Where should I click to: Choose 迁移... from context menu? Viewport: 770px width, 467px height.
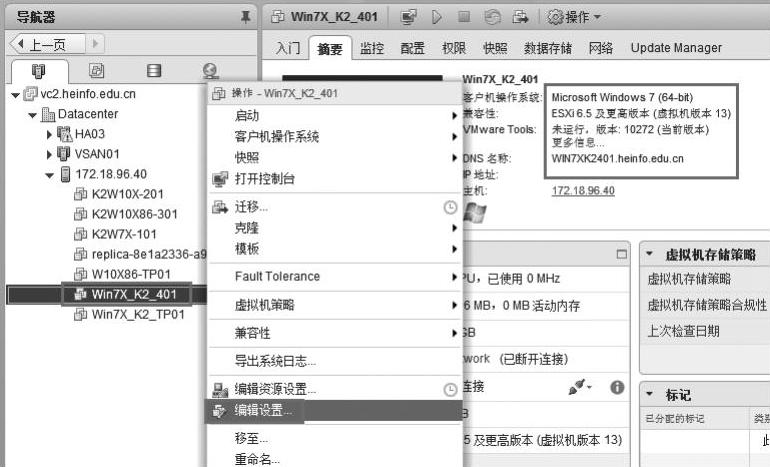(x=334, y=207)
